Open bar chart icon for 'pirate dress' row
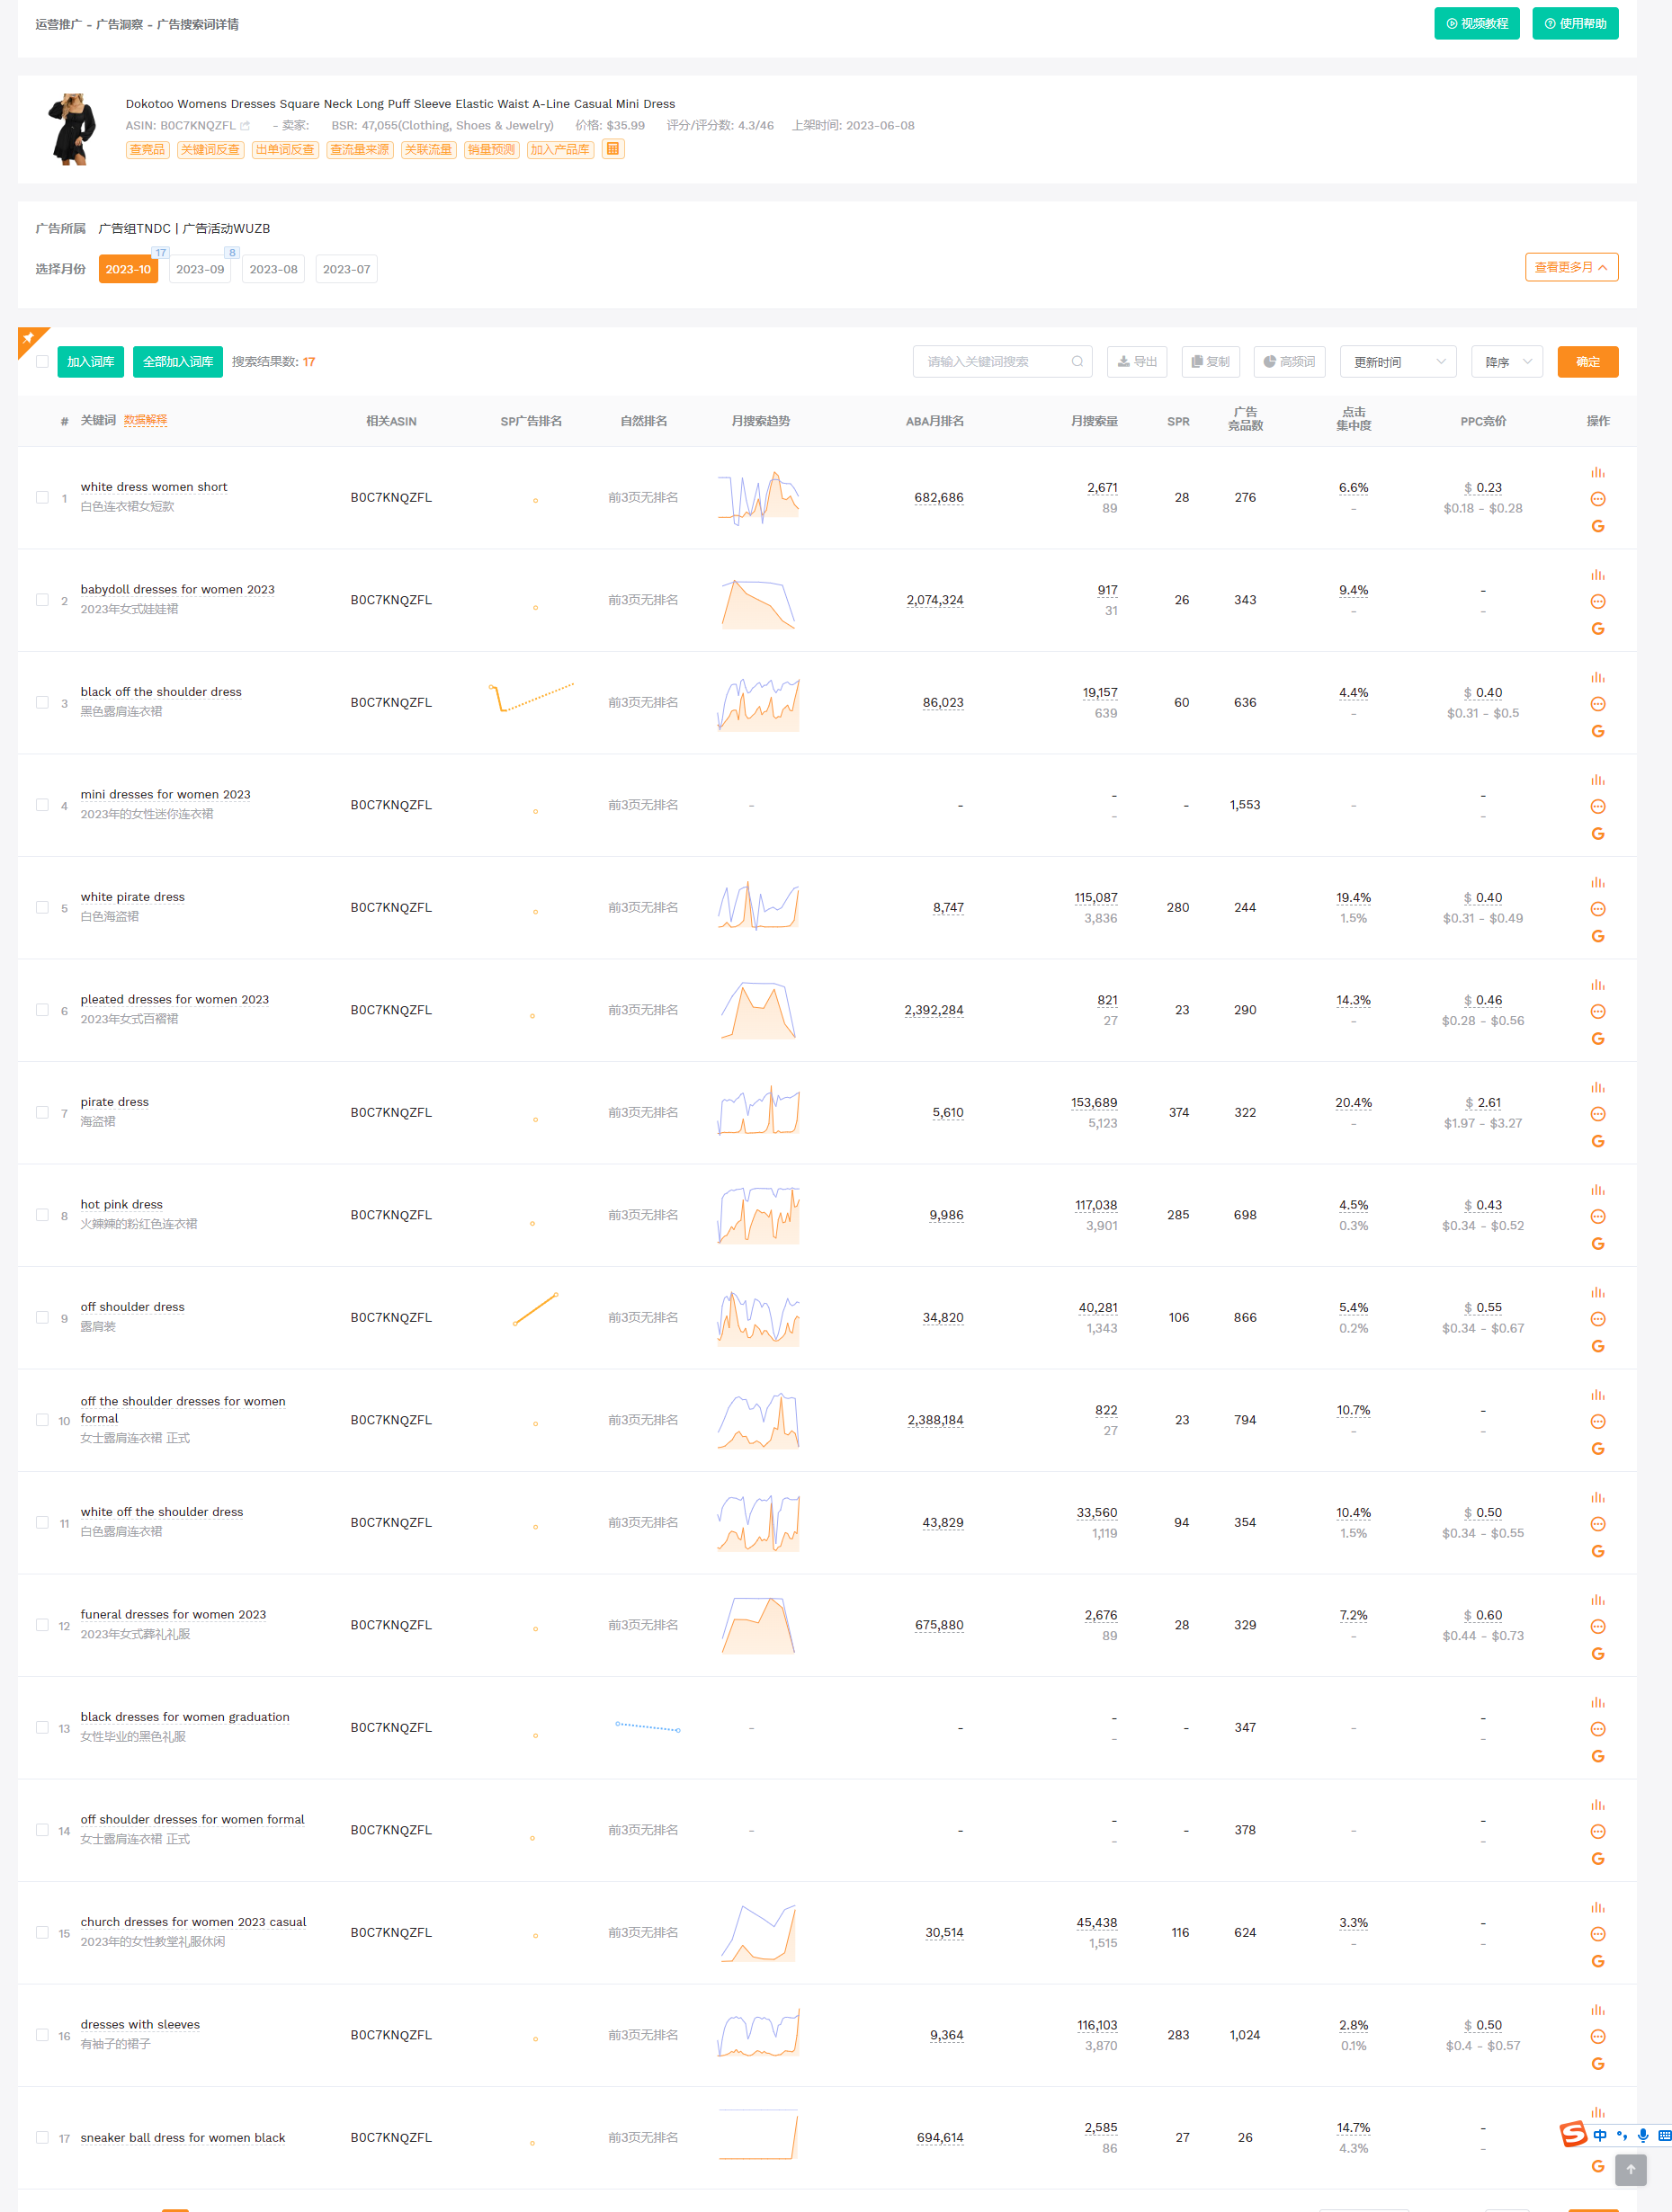Screen dimensions: 1672x2212 coord(1597,1087)
